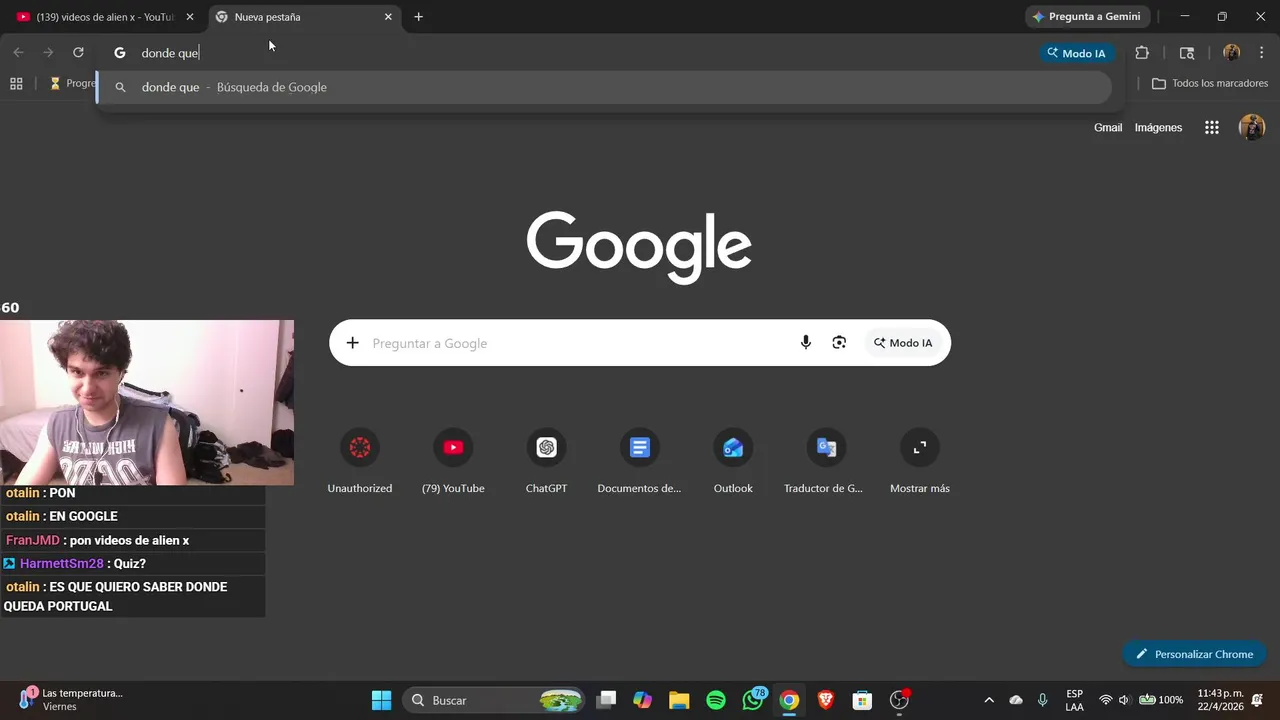Open the Extensions puzzle icon
The height and width of the screenshot is (720, 1280).
tap(1142, 53)
